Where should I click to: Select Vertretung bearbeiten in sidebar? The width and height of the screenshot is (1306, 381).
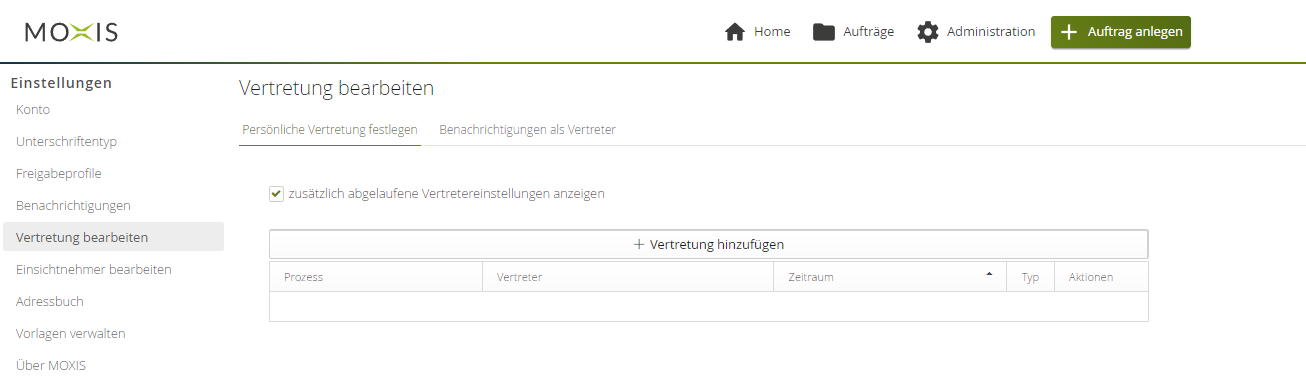coord(113,237)
